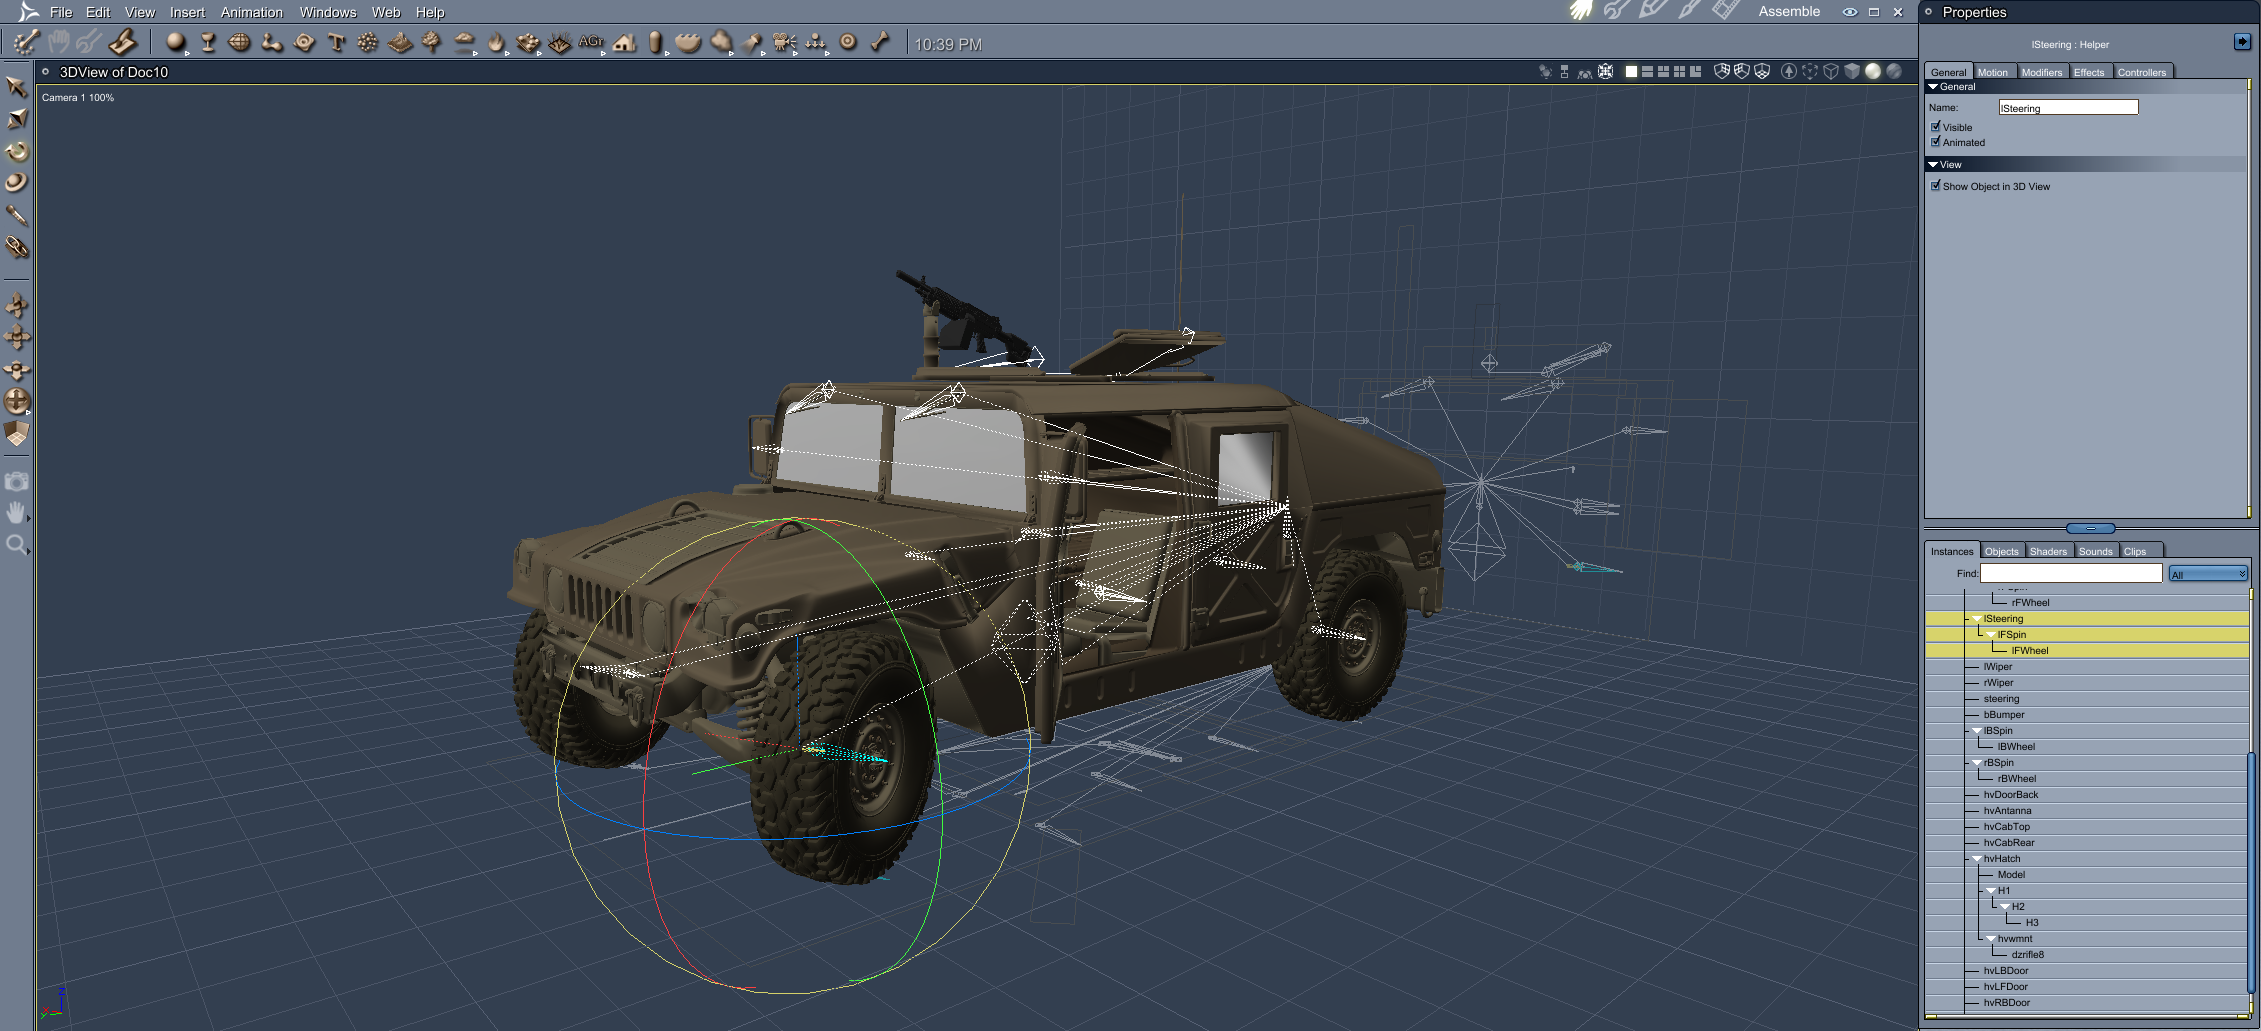The image size is (2261, 1031).
Task: Click the target helper object icon
Action: coord(848,42)
